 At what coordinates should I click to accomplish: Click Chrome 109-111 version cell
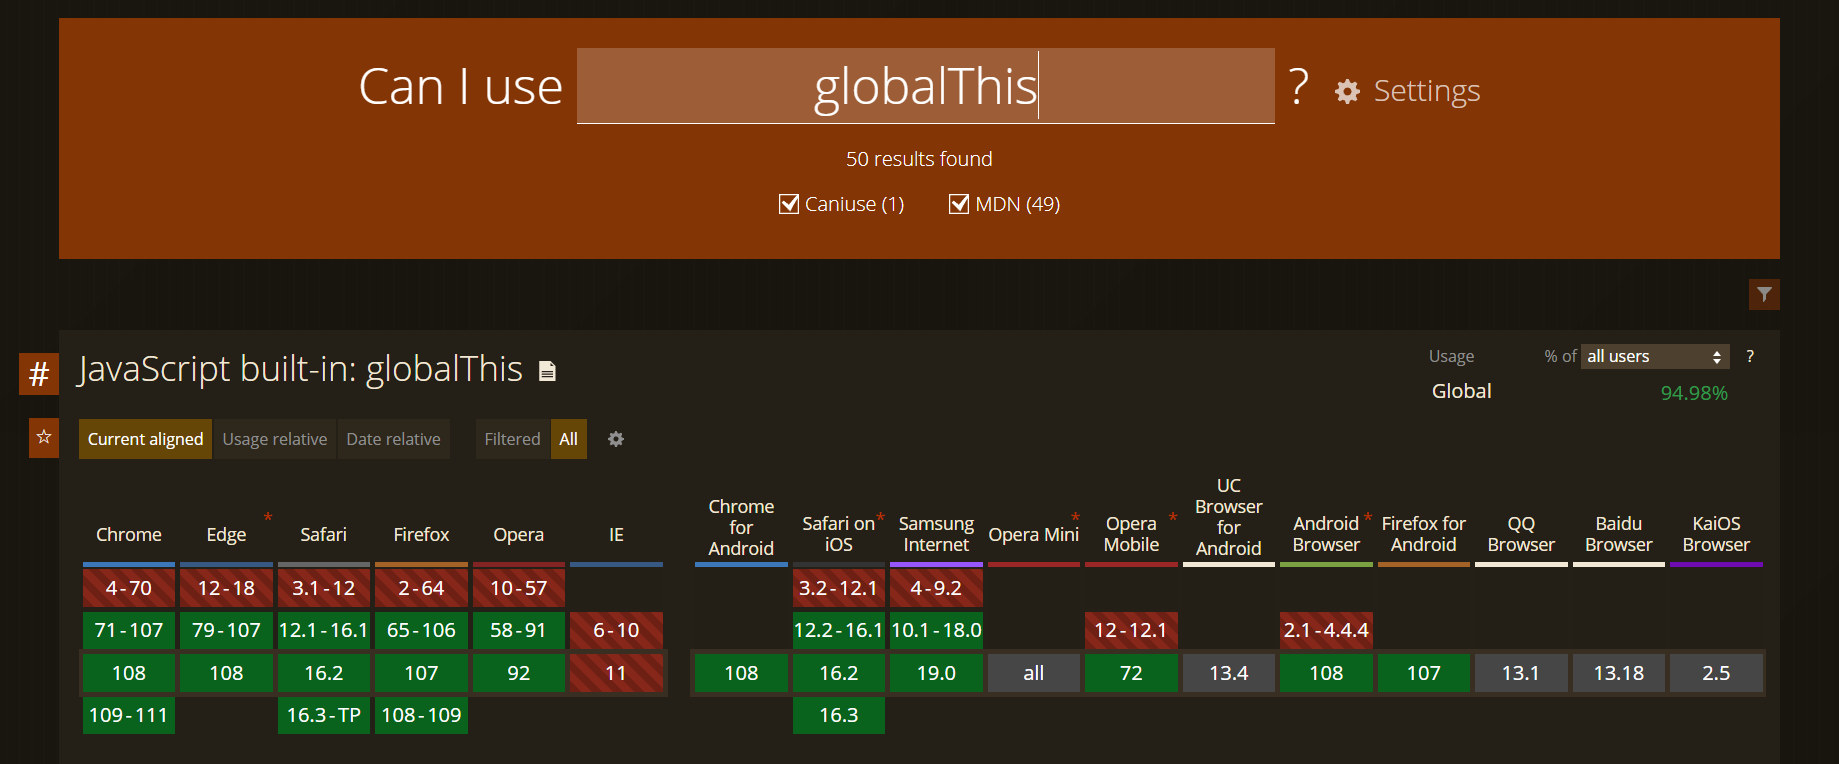(x=129, y=715)
